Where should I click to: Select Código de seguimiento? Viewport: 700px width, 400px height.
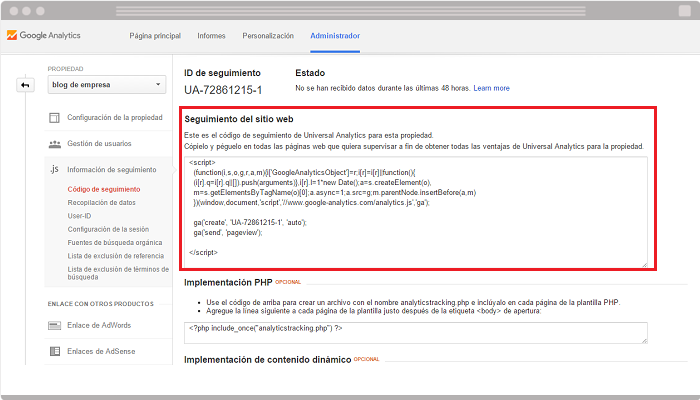click(x=104, y=189)
